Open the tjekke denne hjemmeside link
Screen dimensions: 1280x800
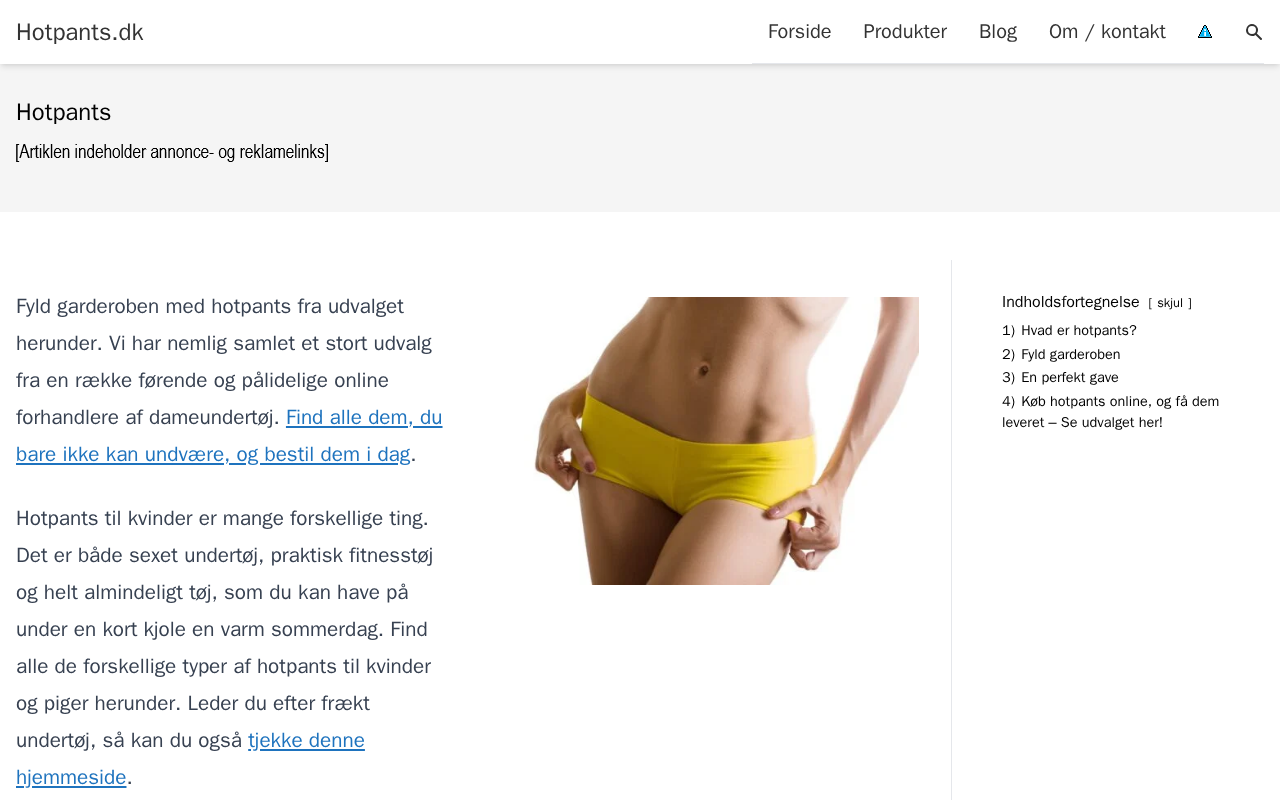pyautogui.click(x=190, y=759)
